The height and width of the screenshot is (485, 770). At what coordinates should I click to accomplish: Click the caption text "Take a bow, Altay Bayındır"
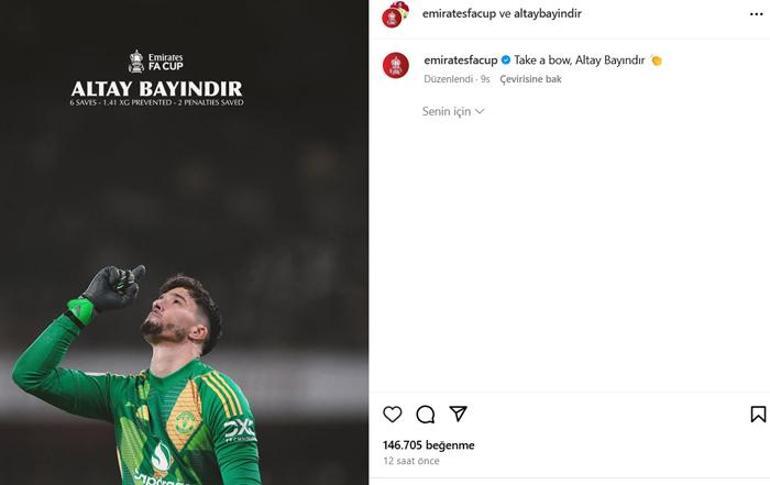coord(579,60)
